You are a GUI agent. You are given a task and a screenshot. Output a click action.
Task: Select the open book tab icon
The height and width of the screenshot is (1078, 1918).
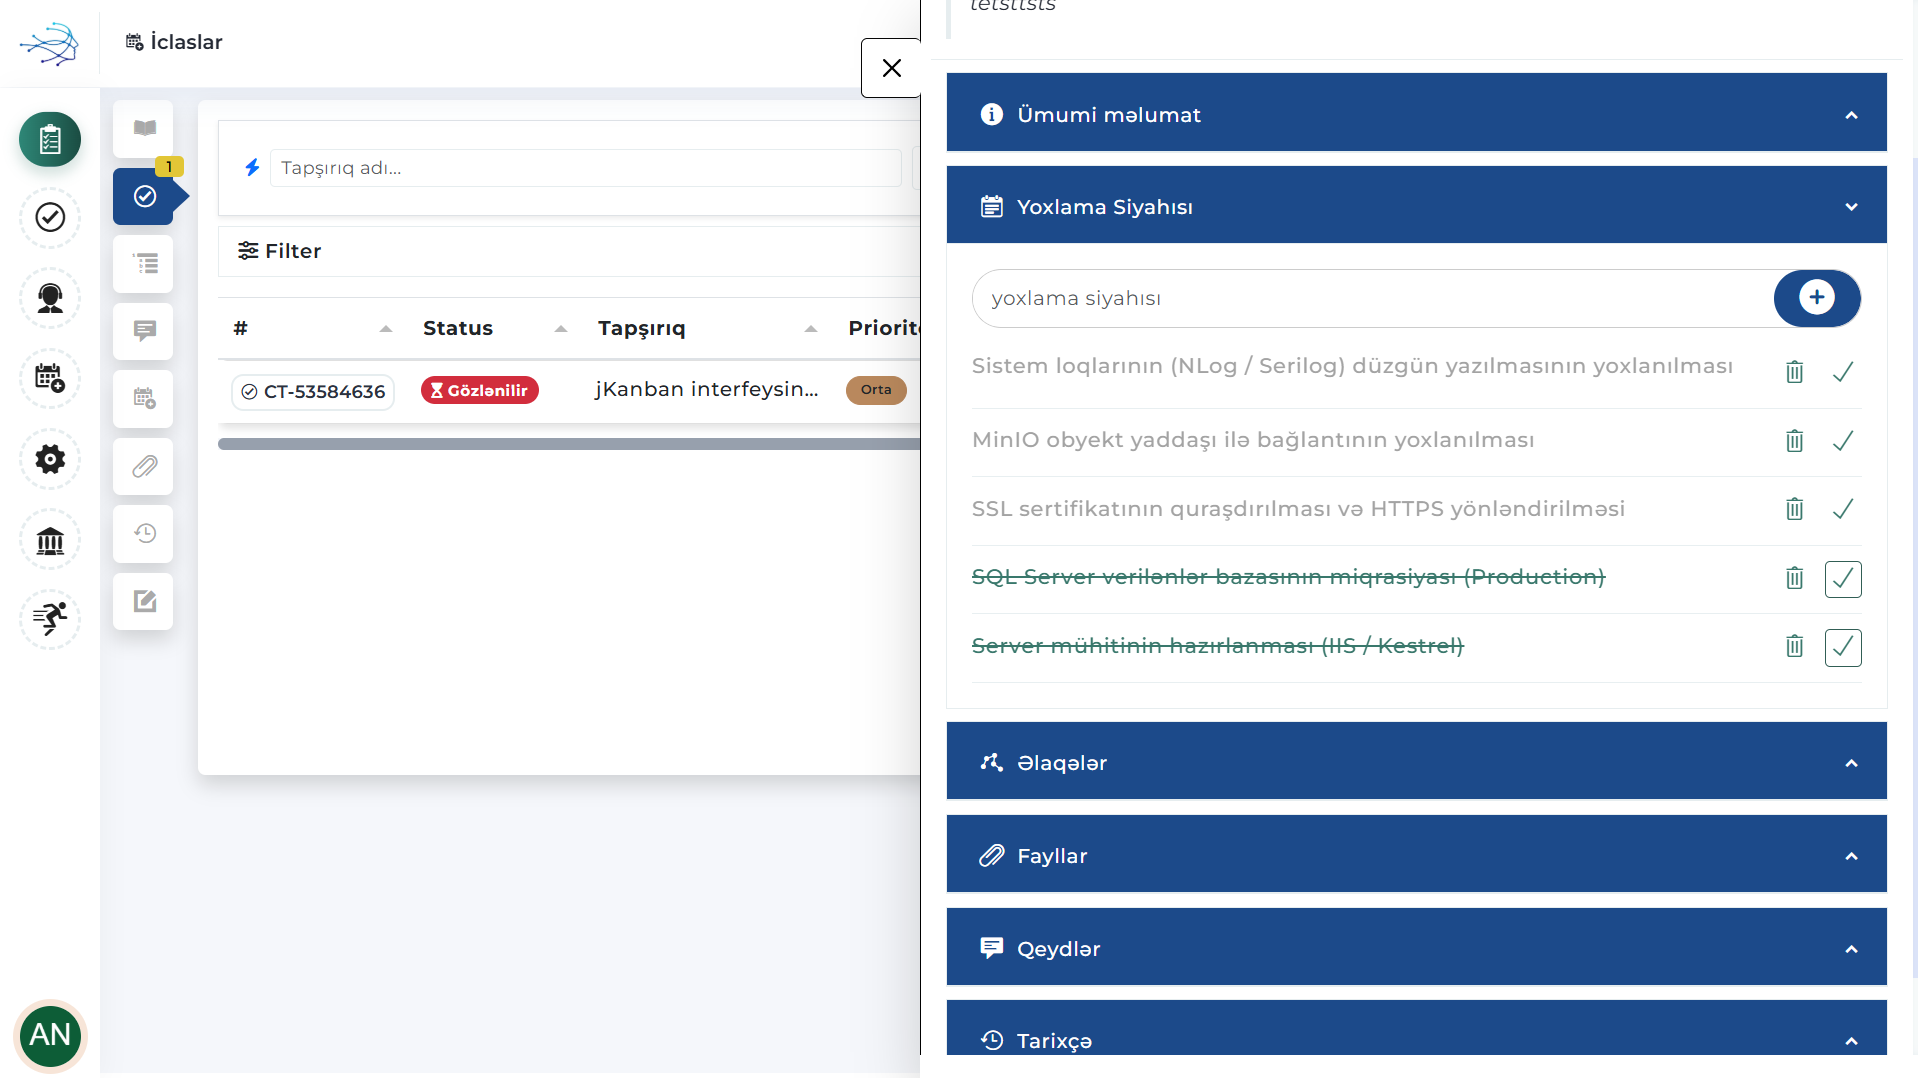(x=144, y=129)
